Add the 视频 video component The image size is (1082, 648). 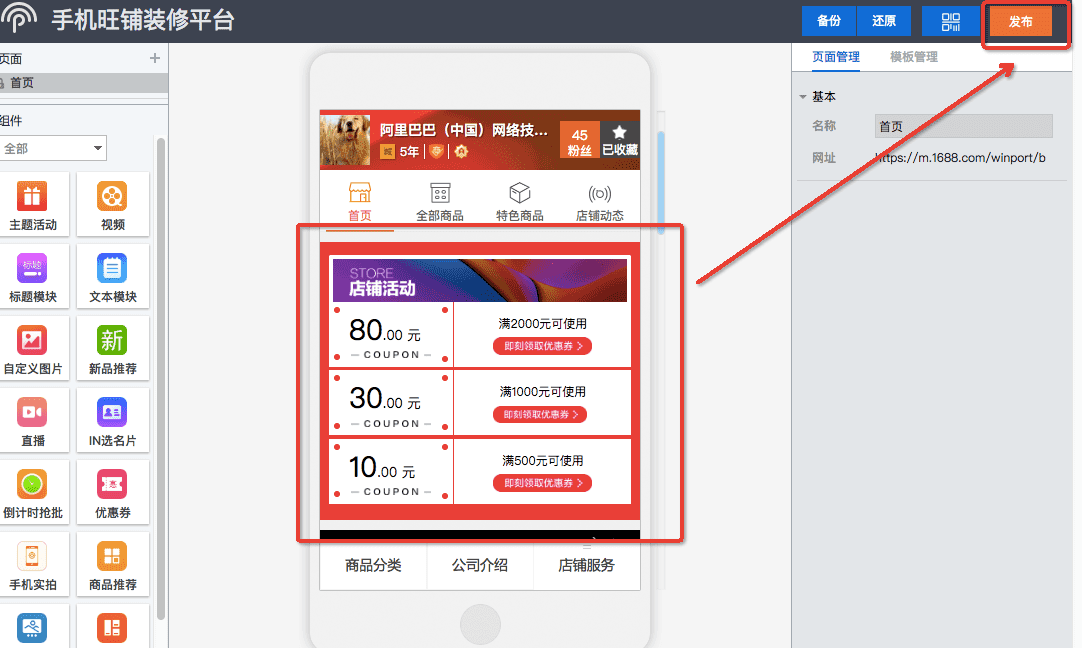pos(112,204)
